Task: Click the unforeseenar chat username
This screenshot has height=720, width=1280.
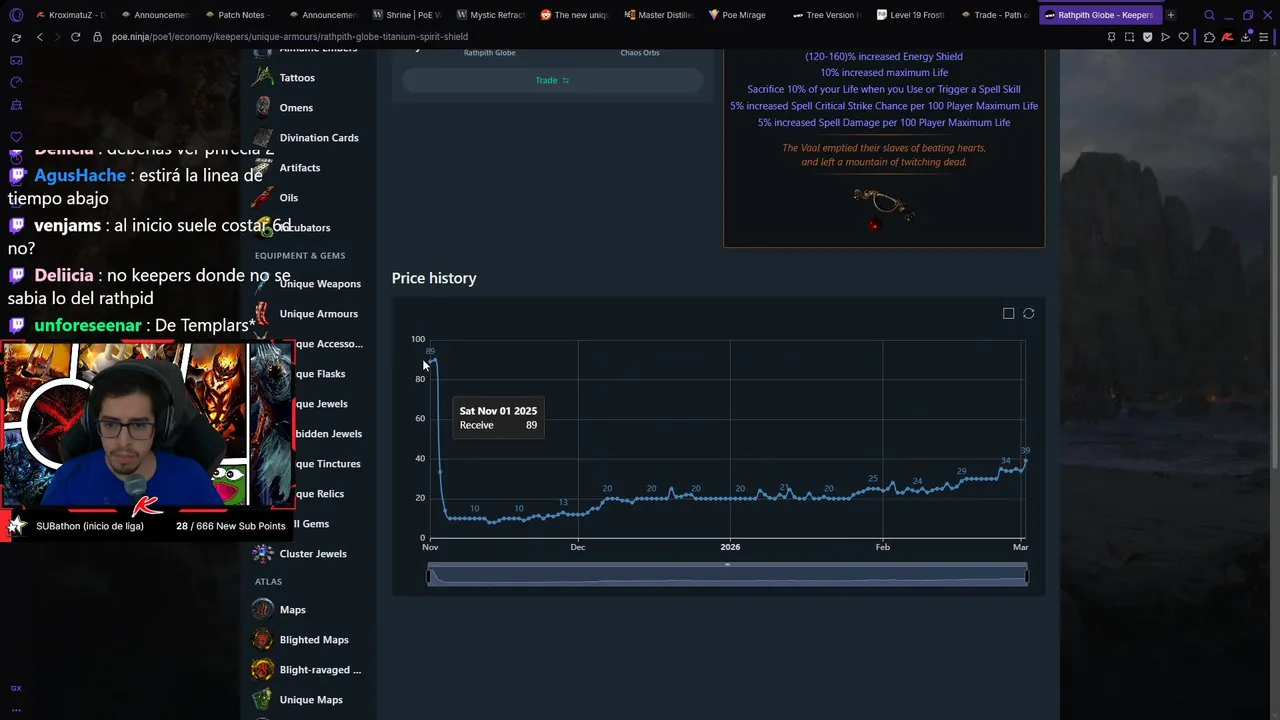Action: point(88,325)
